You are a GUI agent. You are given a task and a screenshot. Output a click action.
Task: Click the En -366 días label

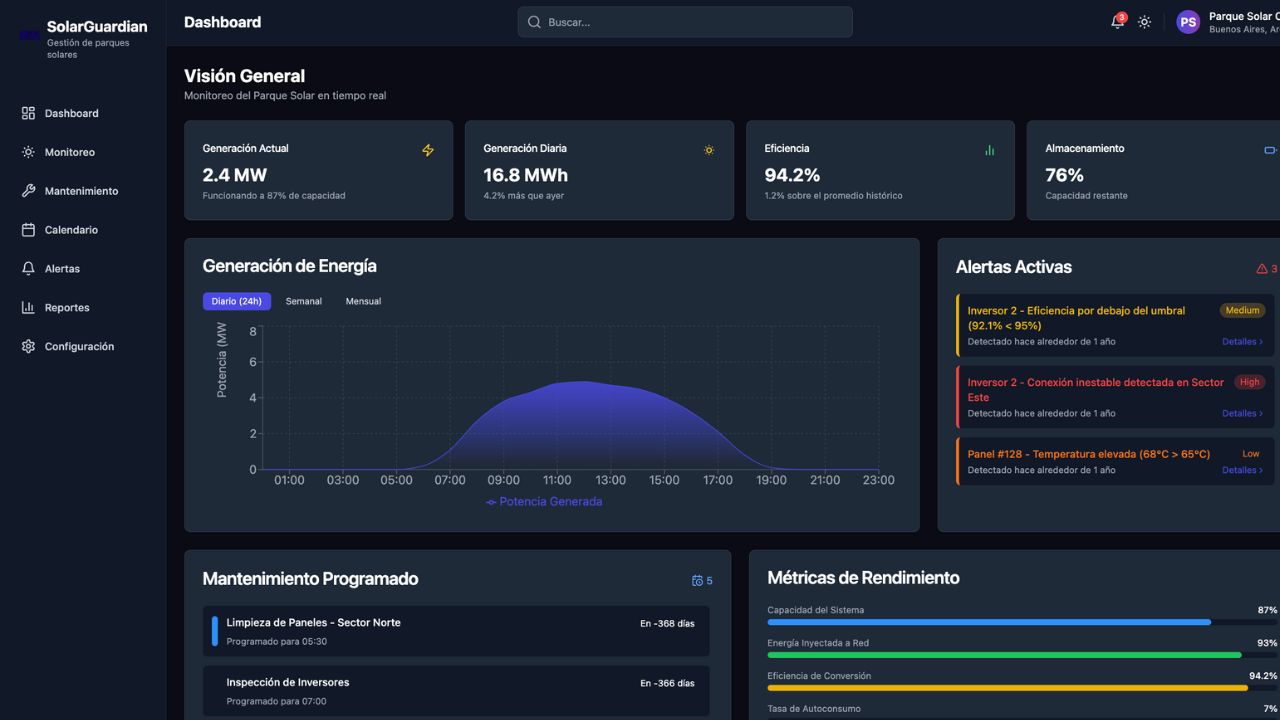[667, 683]
